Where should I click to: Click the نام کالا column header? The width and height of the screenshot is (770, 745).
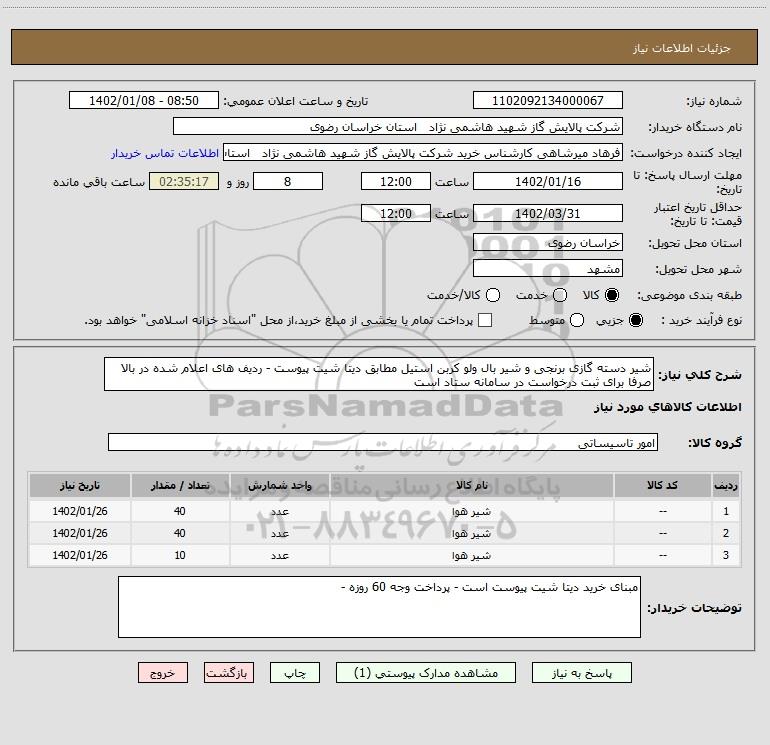[x=480, y=485]
